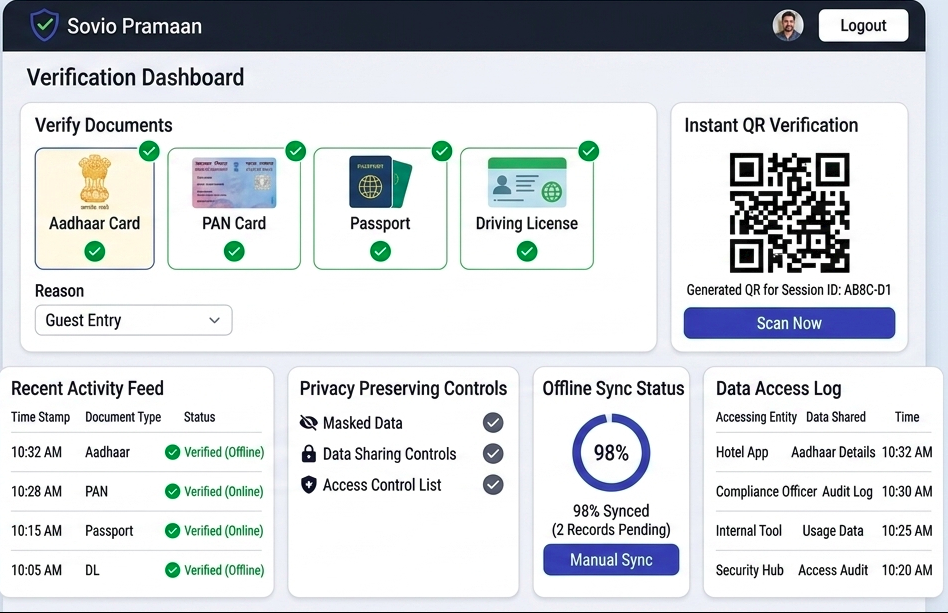Click the 10:05 AM DL verified icon

(172, 570)
